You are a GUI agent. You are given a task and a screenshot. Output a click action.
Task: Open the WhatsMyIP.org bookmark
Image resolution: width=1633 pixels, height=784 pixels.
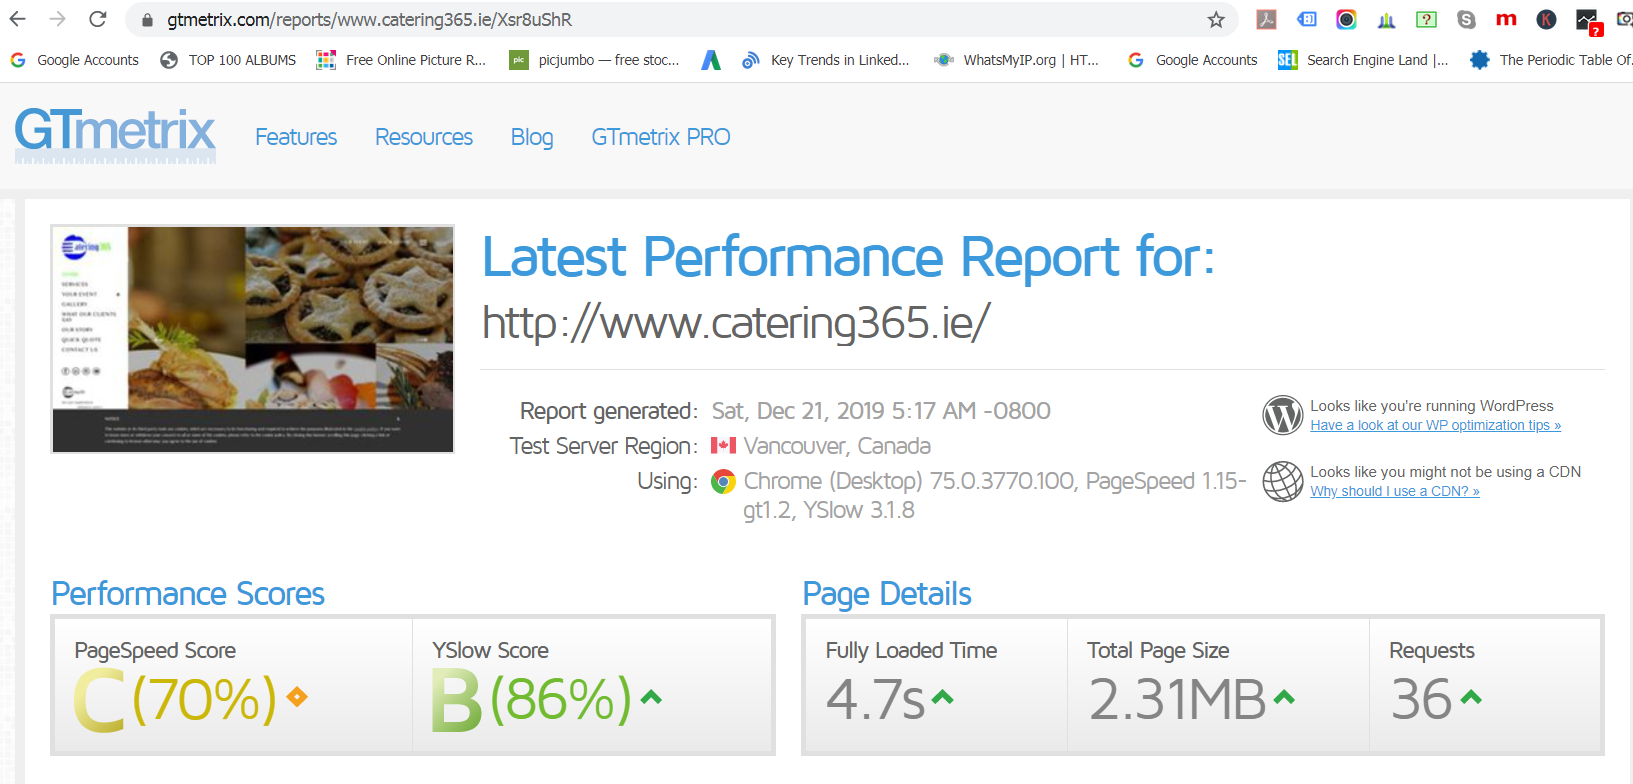[1016, 60]
